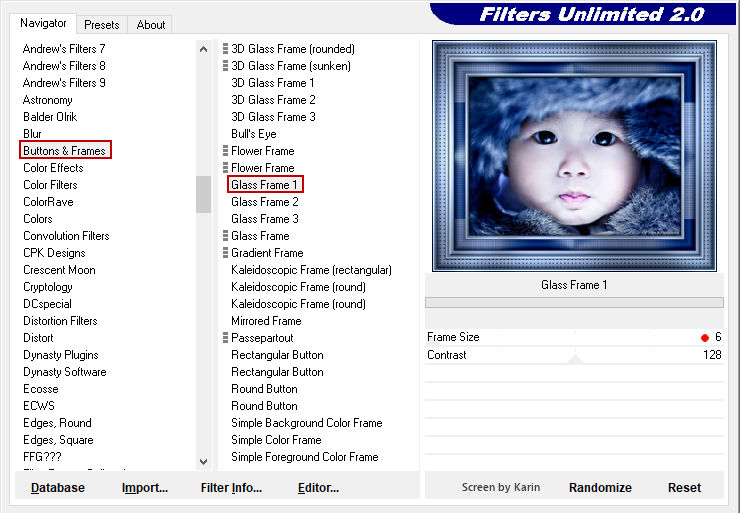Click the Glass Frame 1 preview image

[x=574, y=156]
